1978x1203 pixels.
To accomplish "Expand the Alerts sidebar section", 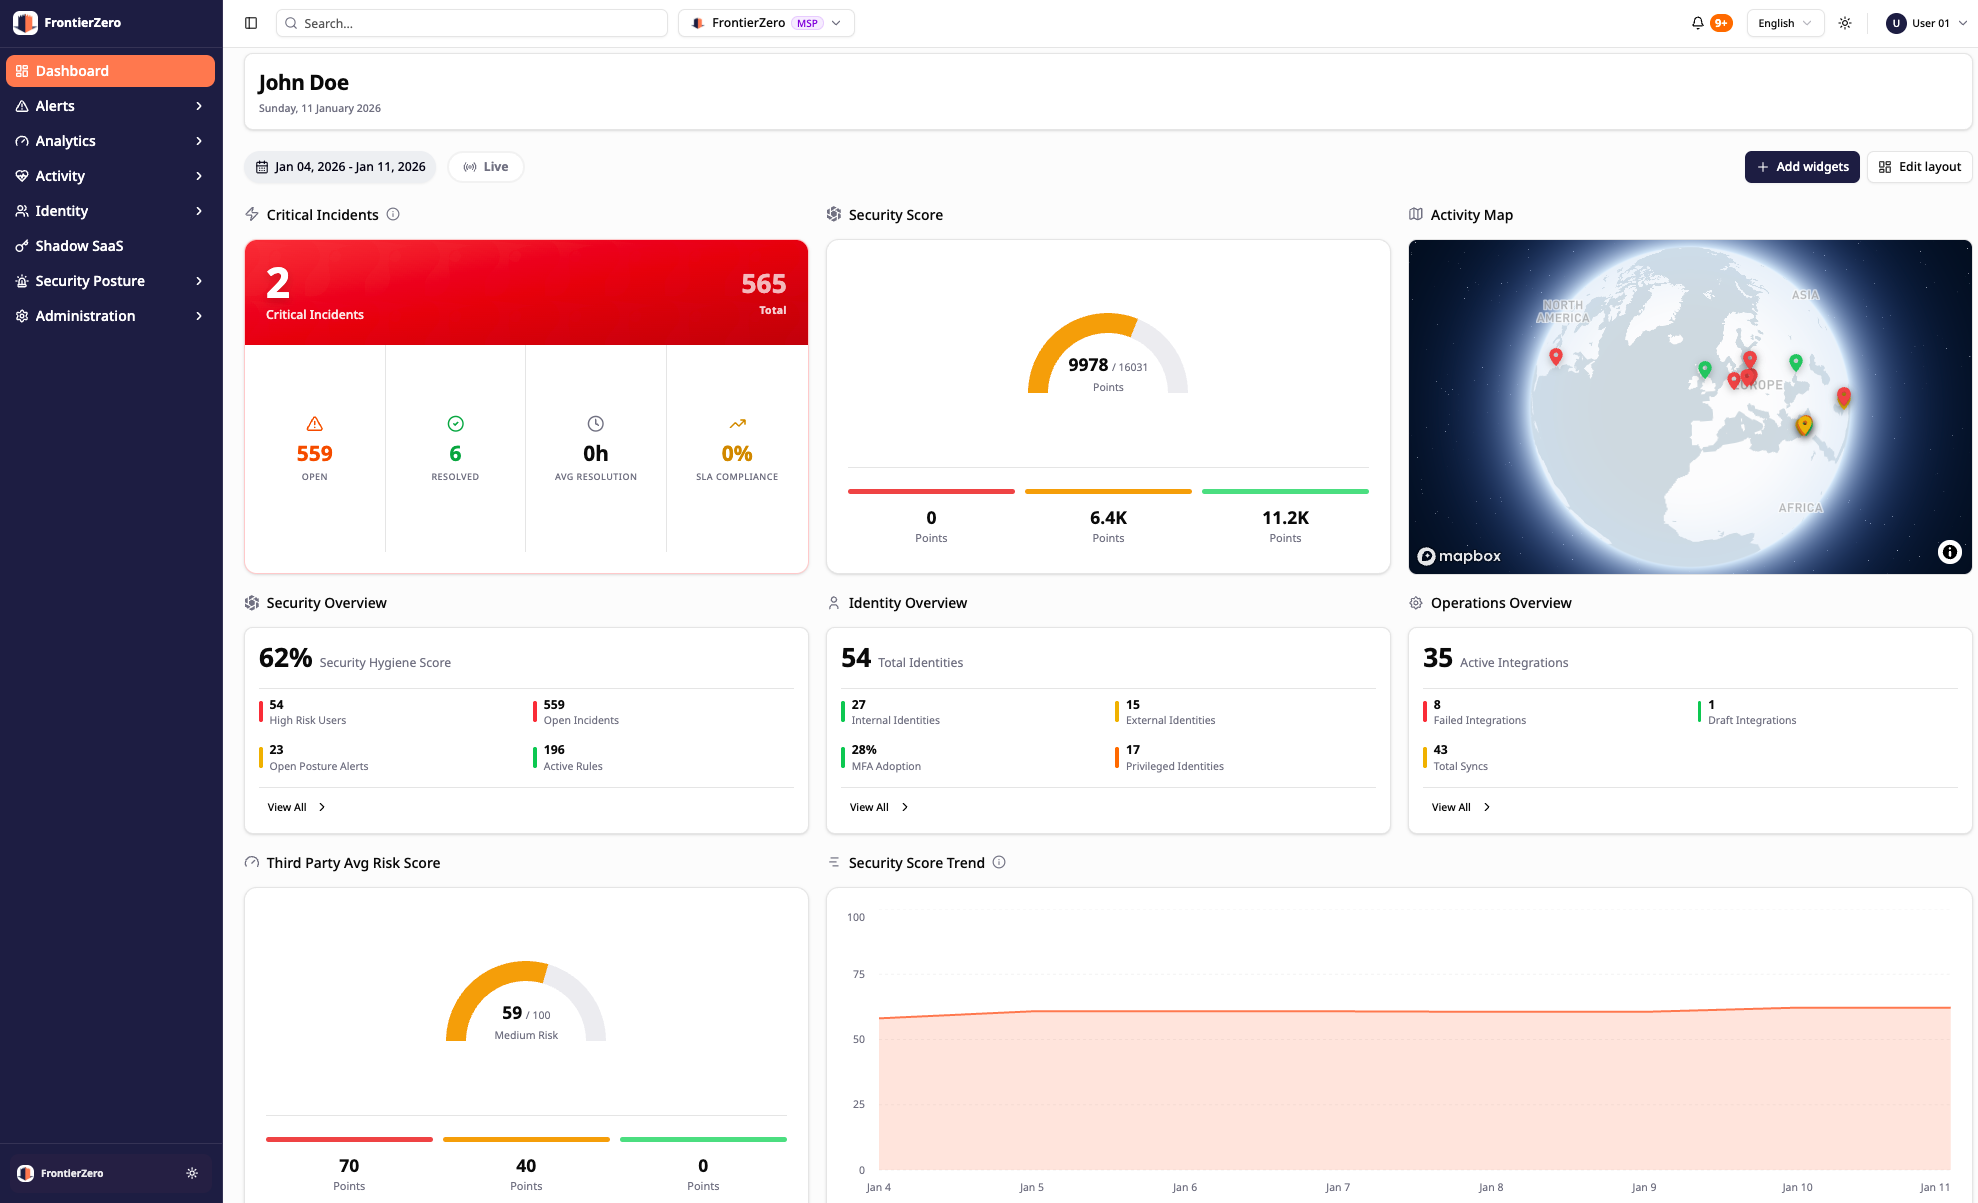I will pos(110,106).
